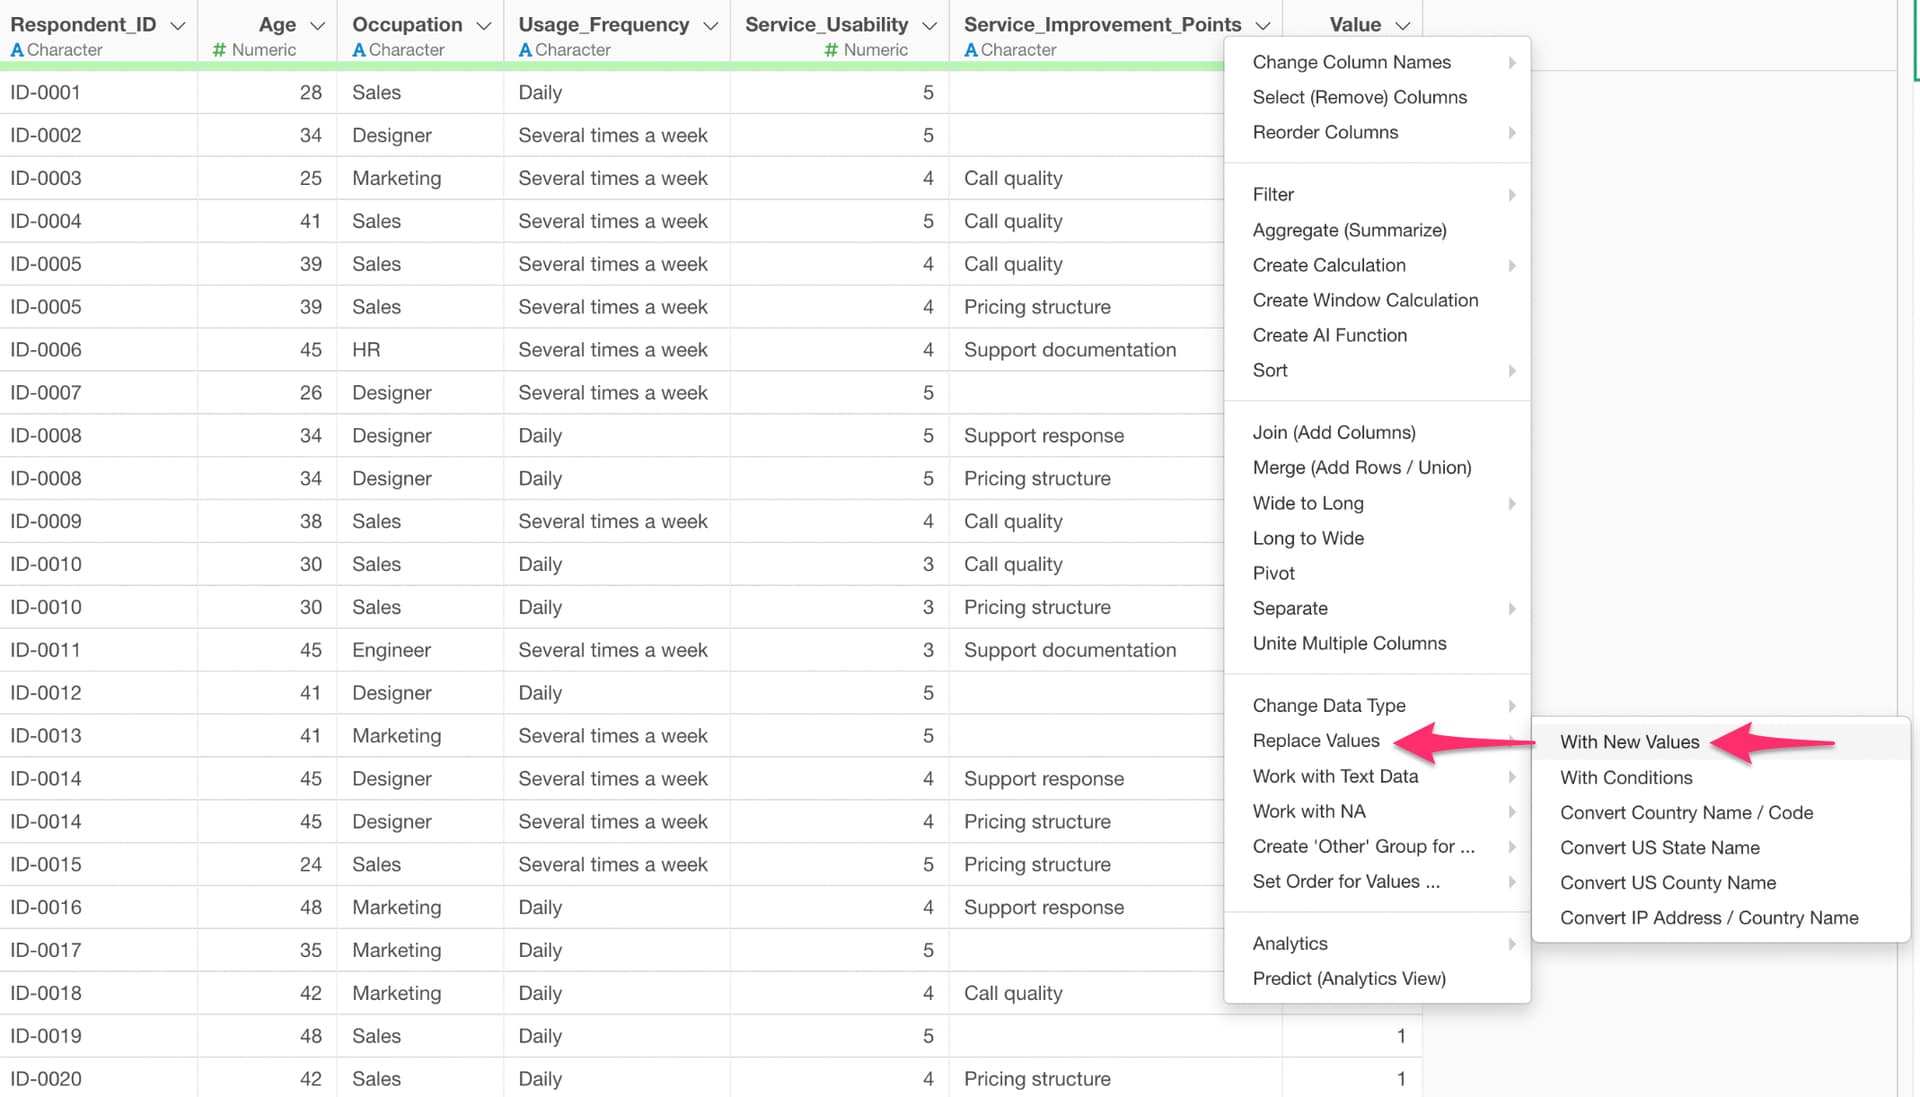The height and width of the screenshot is (1097, 1920).
Task: Click the ID-0011 cell in table
Action: [45, 650]
